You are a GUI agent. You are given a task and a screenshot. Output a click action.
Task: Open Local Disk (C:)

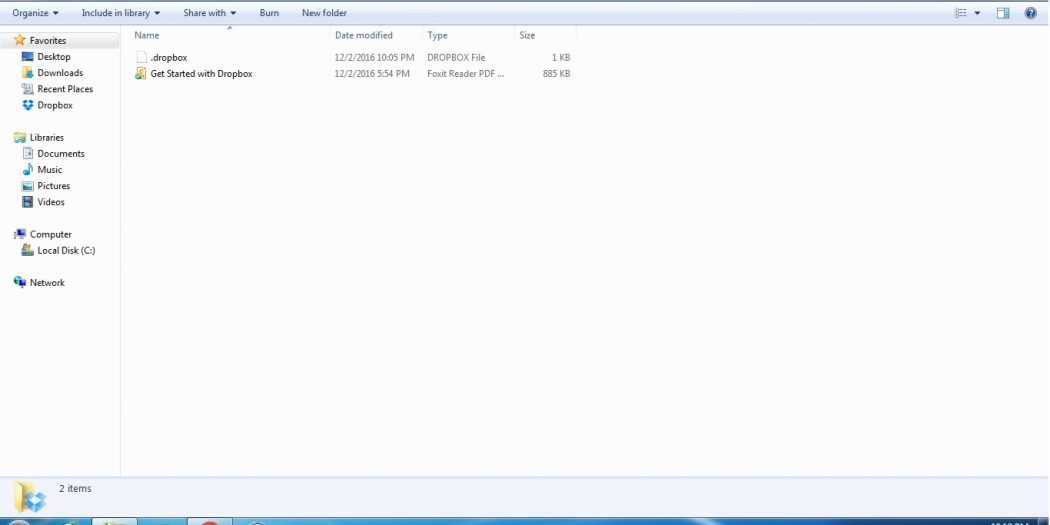[58, 250]
